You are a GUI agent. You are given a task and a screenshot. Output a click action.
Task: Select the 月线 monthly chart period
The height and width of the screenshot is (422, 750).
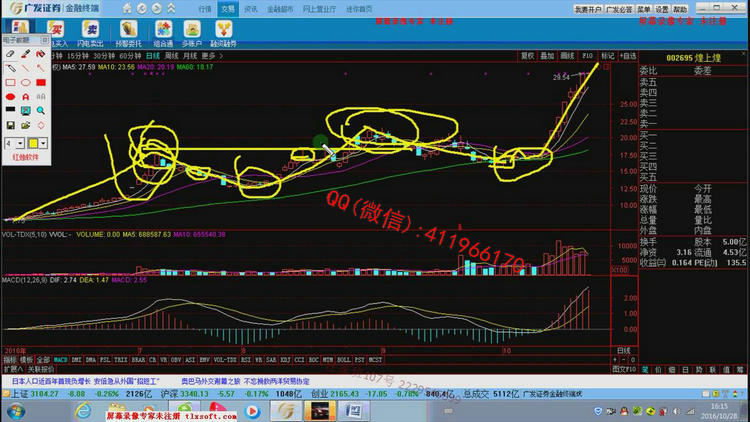(190, 56)
